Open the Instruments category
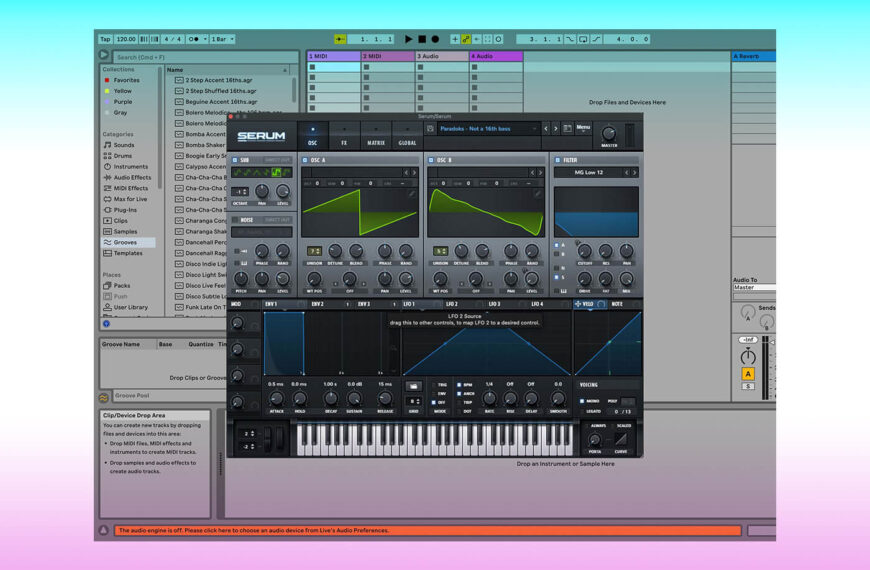Image resolution: width=870 pixels, height=570 pixels. pyautogui.click(x=130, y=167)
